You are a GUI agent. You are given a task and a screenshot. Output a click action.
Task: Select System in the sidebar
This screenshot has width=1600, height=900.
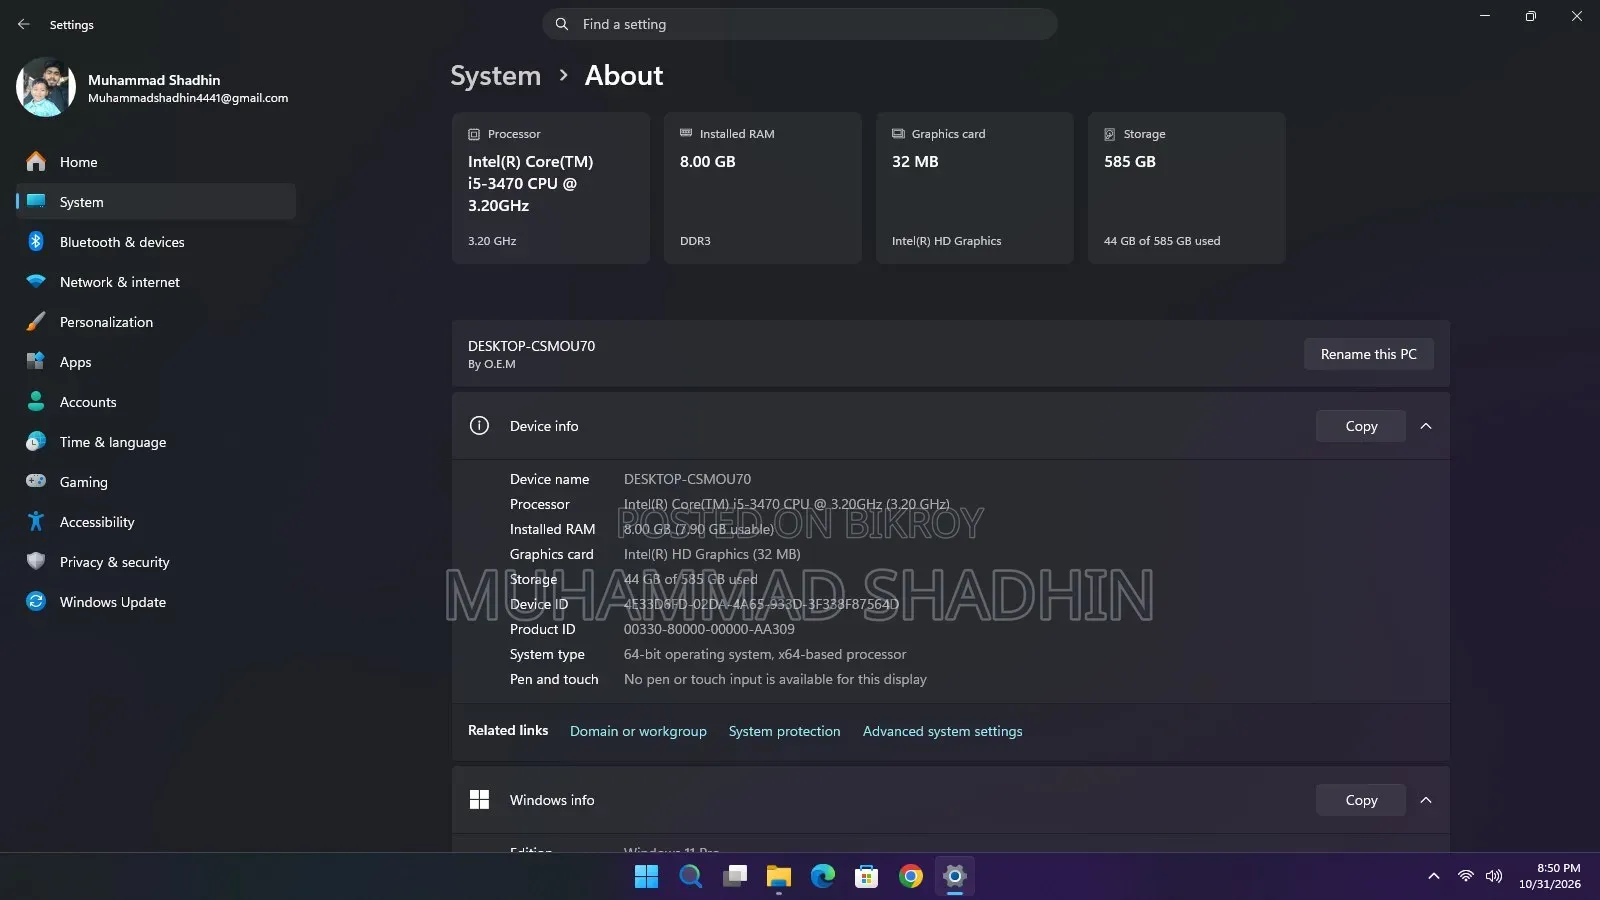coord(156,202)
